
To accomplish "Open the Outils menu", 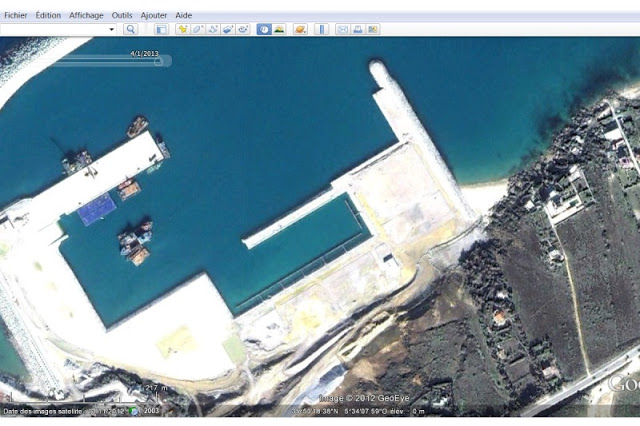I will click(x=121, y=16).
